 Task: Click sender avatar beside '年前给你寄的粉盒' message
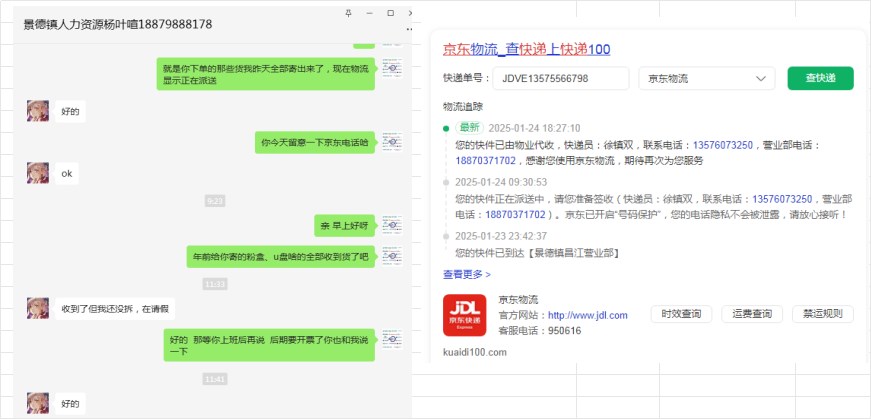(x=392, y=256)
